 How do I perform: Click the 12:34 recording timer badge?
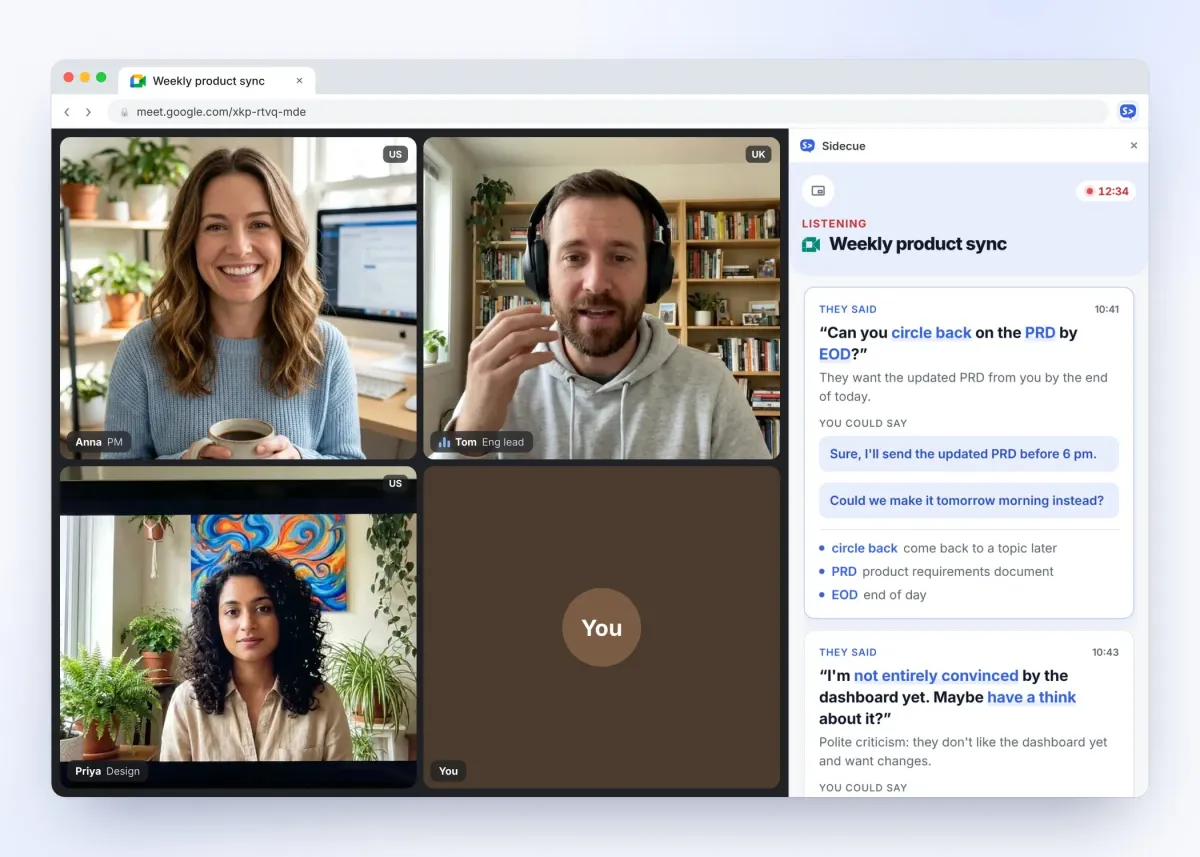pos(1106,191)
